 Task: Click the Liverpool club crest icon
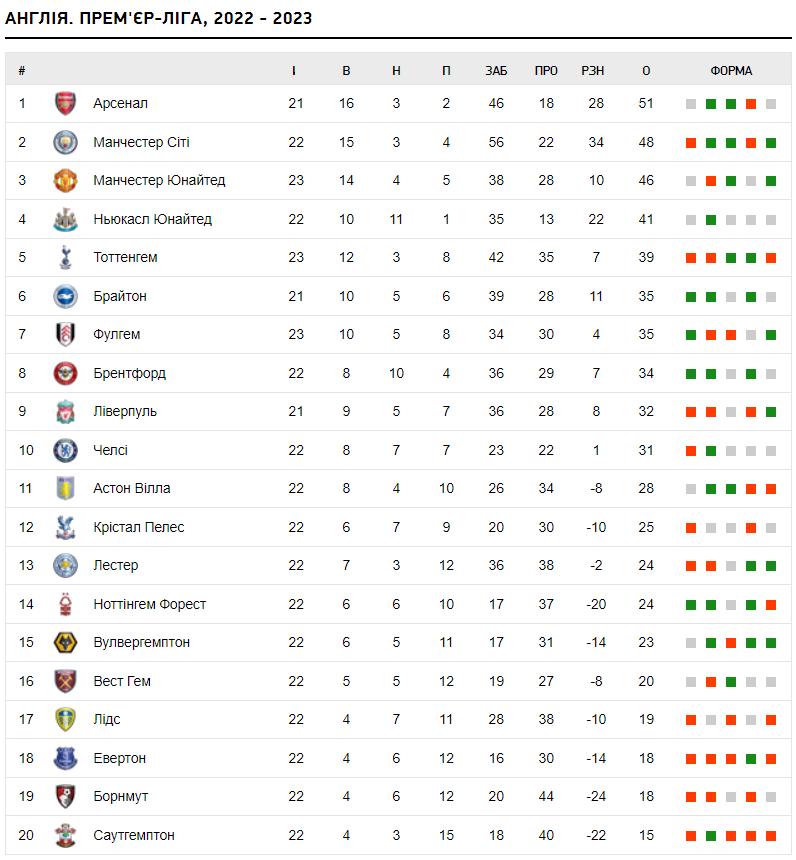(x=65, y=411)
